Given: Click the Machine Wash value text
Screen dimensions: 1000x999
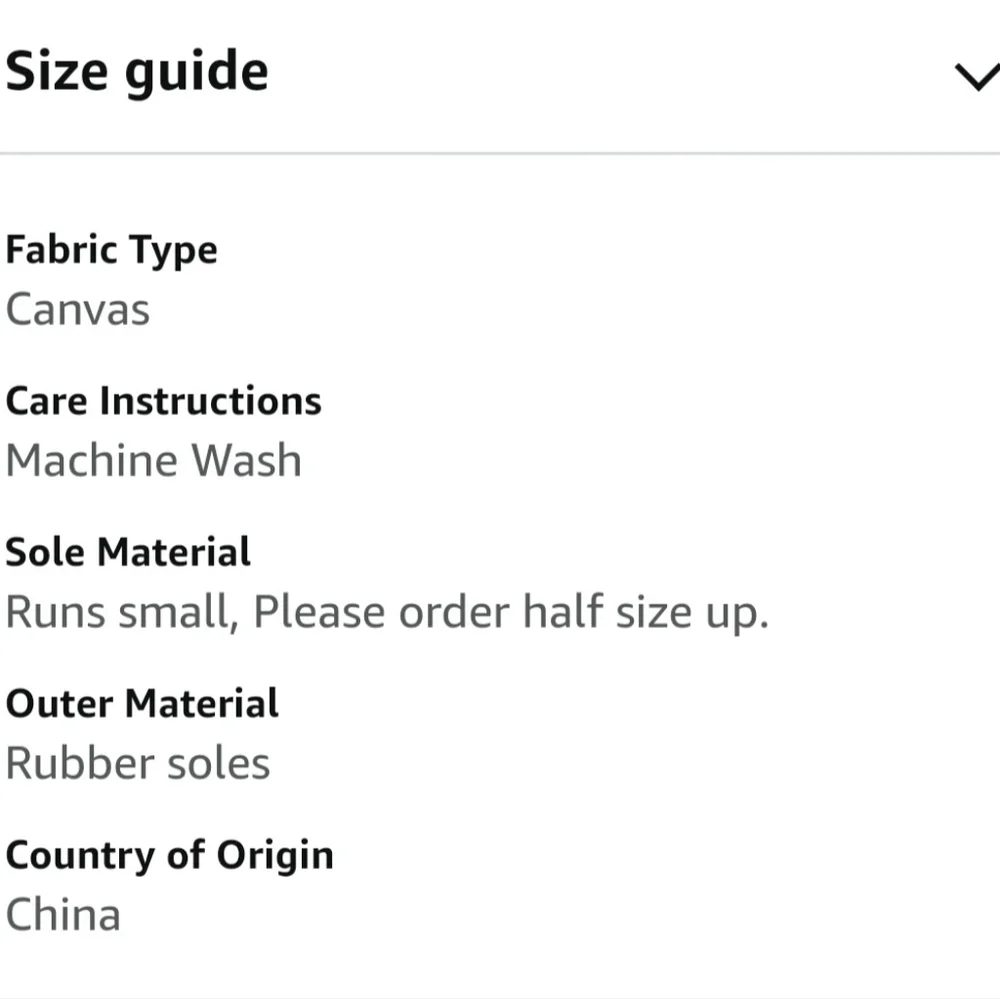Looking at the screenshot, I should point(153,461).
